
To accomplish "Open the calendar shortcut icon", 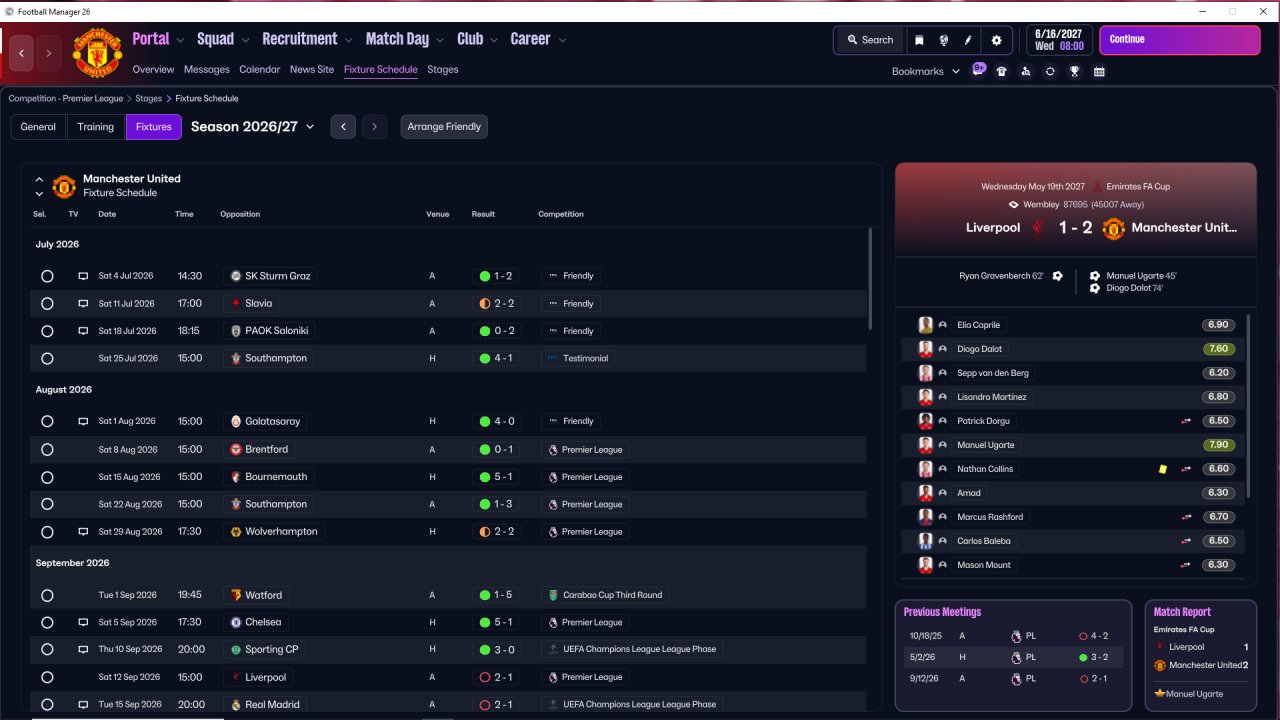I will click(1099, 72).
